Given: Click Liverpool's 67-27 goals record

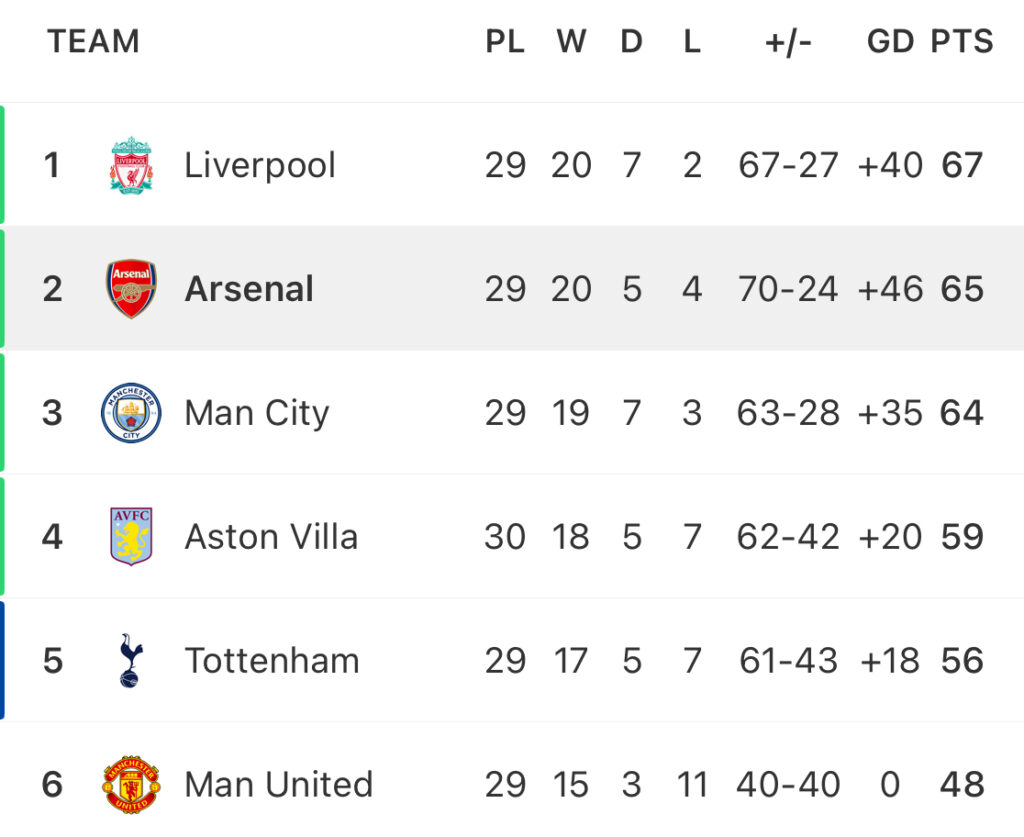Looking at the screenshot, I should click(x=788, y=165).
